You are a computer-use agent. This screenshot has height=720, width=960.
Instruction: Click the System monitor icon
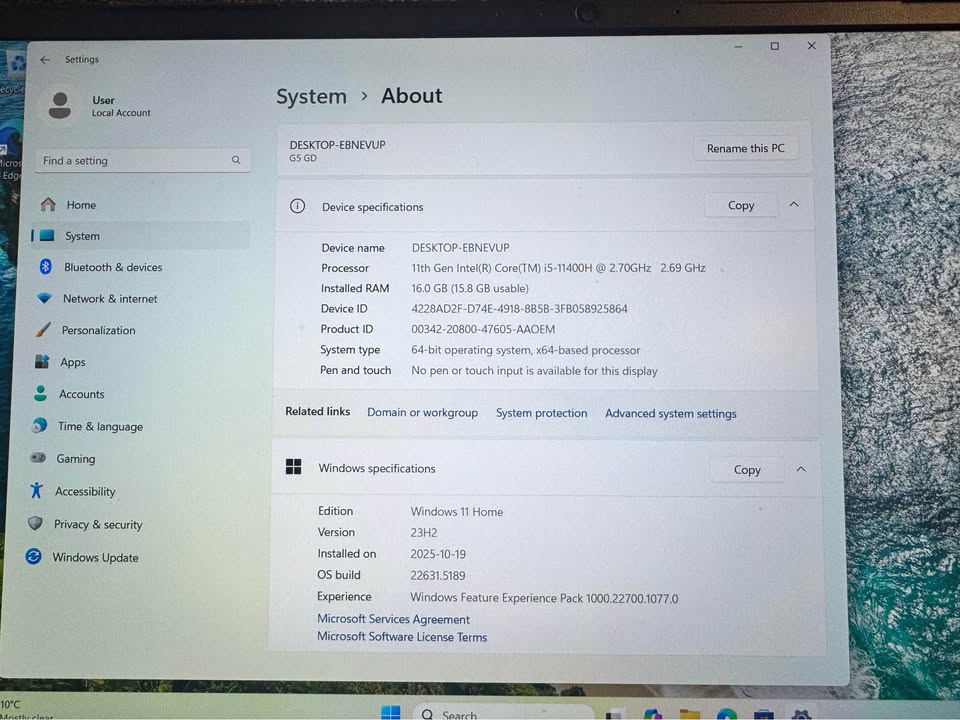pos(47,236)
